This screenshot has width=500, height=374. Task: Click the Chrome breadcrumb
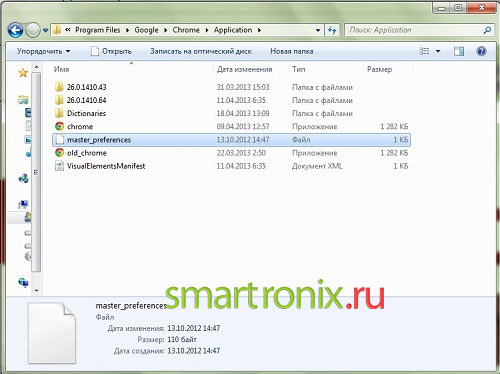click(x=186, y=30)
